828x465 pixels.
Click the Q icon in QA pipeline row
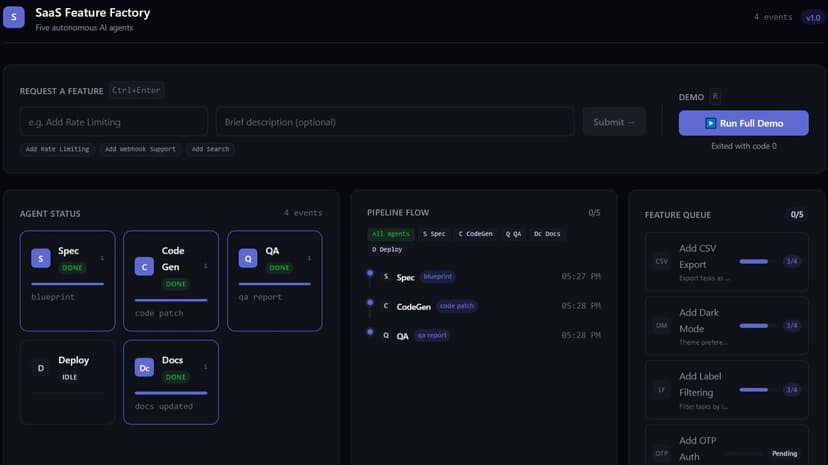pyautogui.click(x=386, y=336)
